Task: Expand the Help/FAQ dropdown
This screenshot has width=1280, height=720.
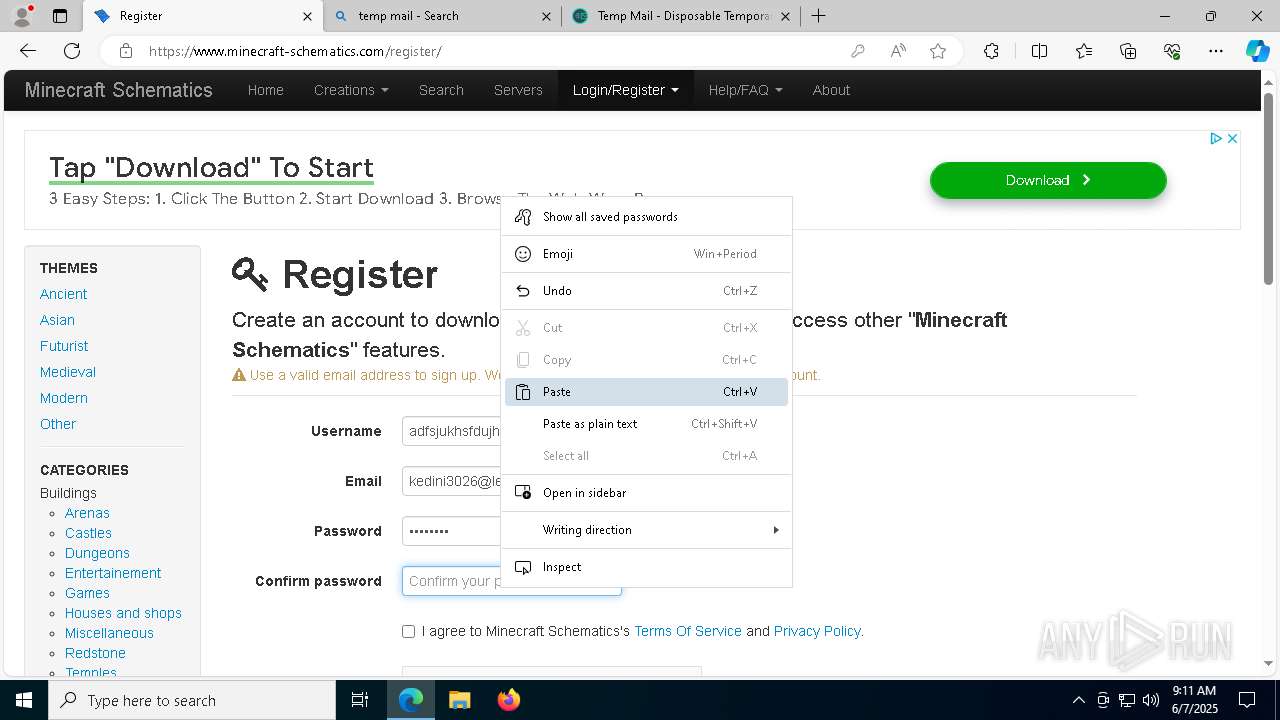Action: [746, 90]
